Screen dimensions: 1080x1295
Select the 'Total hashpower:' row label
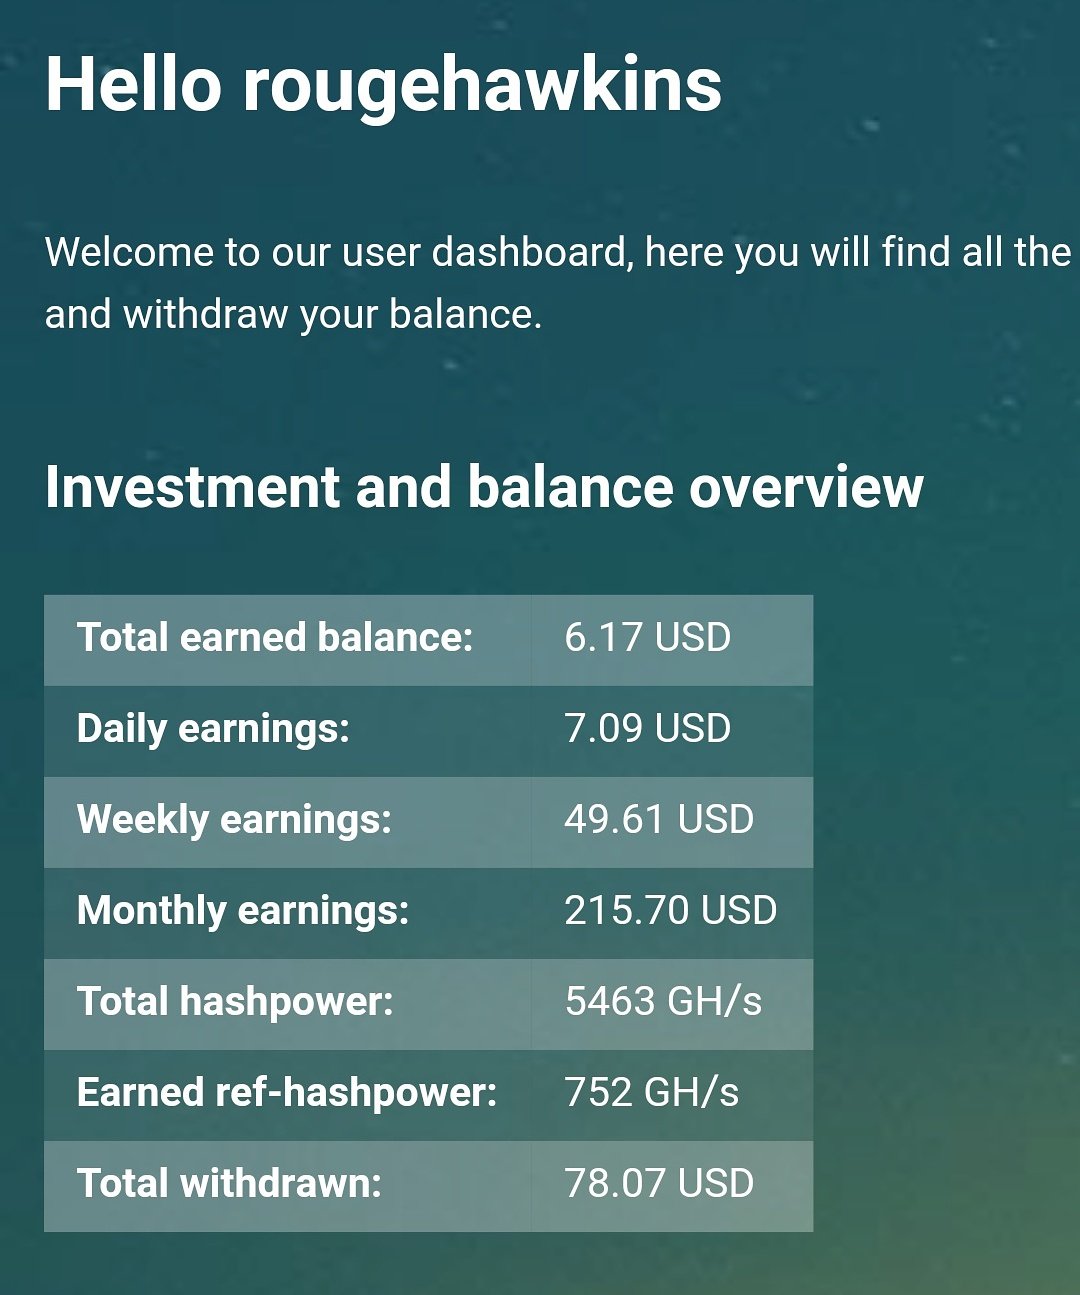coord(235,1002)
